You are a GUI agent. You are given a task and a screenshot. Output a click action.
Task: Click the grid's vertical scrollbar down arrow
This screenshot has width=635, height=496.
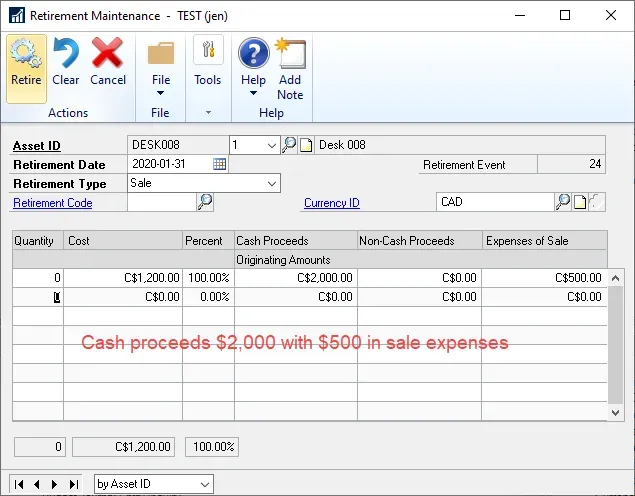pyautogui.click(x=615, y=411)
